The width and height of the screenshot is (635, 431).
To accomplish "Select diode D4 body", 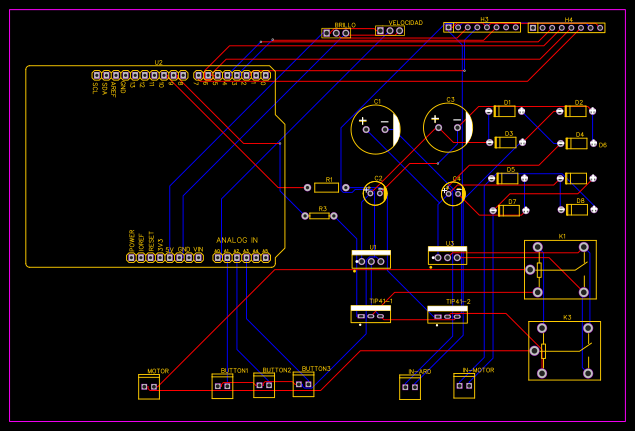I will (577, 143).
